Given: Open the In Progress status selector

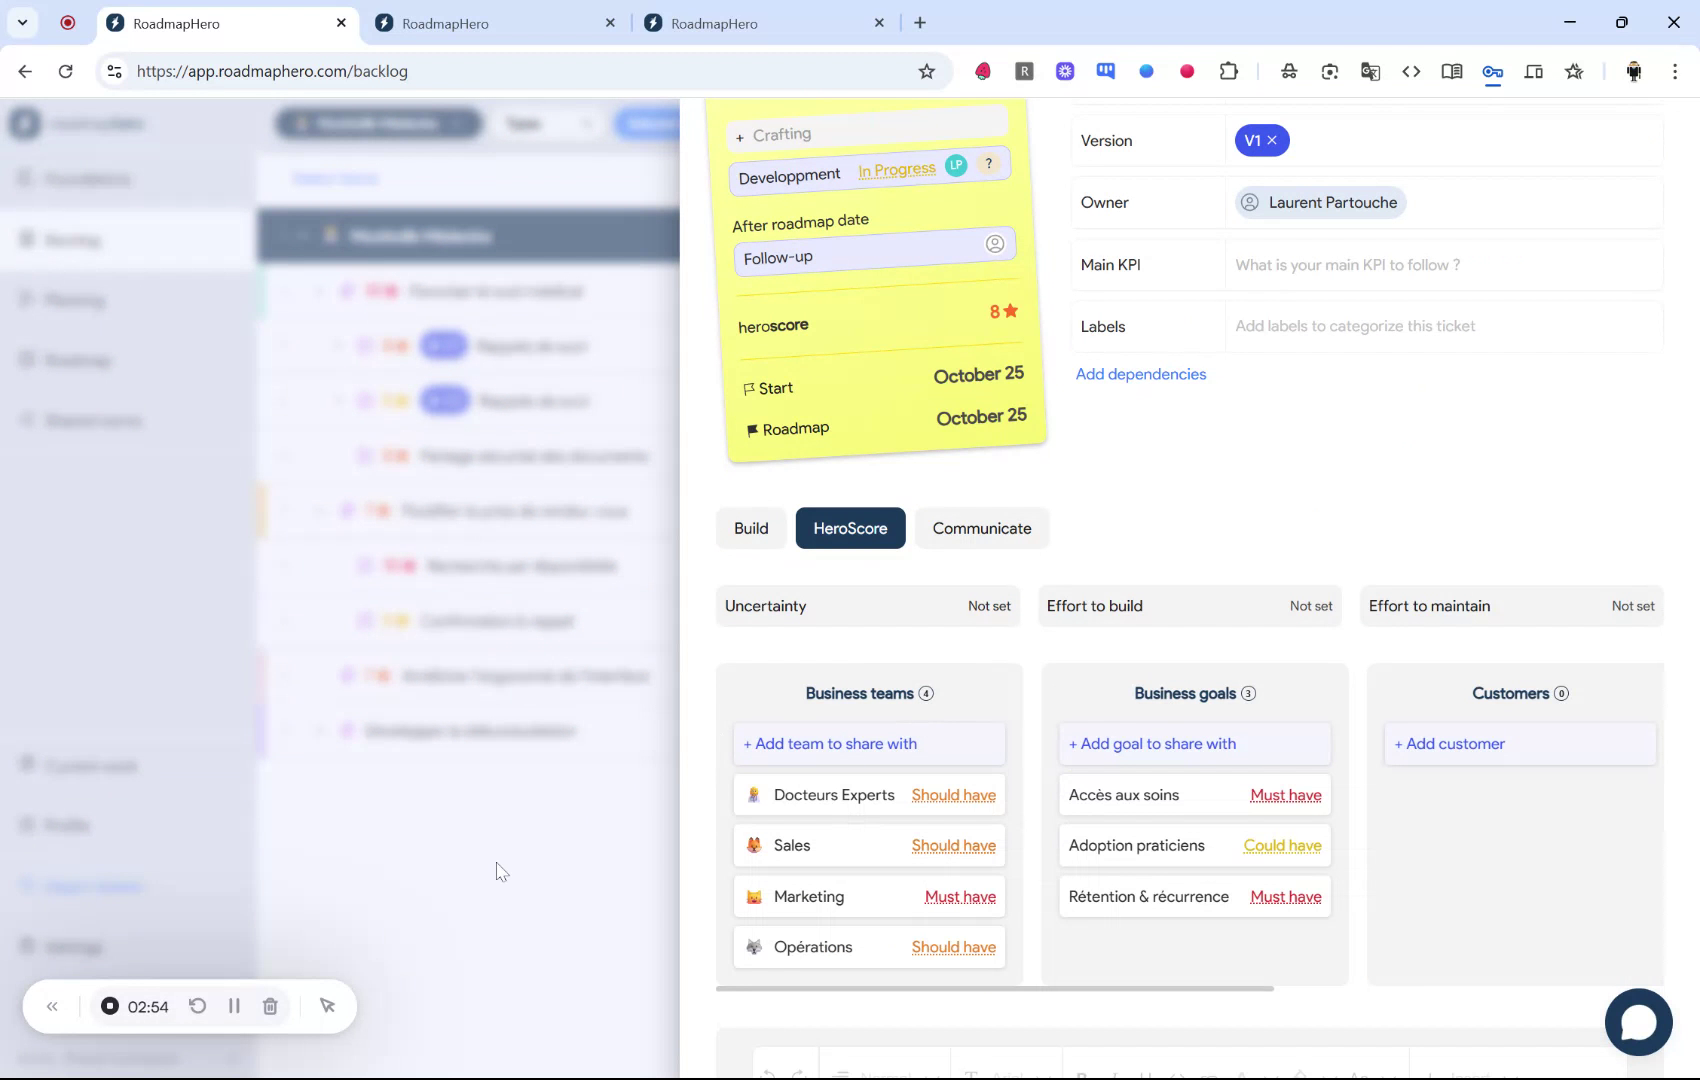Looking at the screenshot, I should [x=895, y=170].
